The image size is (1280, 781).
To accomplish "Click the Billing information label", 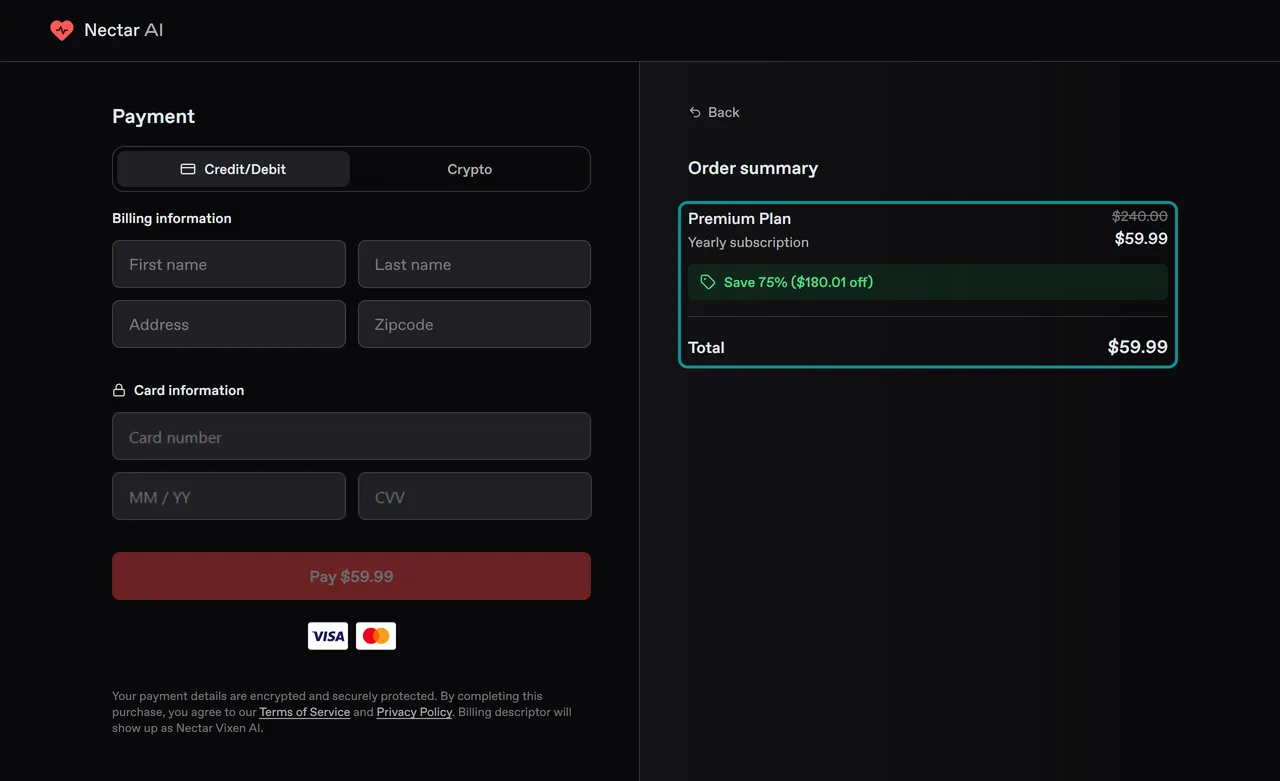I will click(x=172, y=218).
